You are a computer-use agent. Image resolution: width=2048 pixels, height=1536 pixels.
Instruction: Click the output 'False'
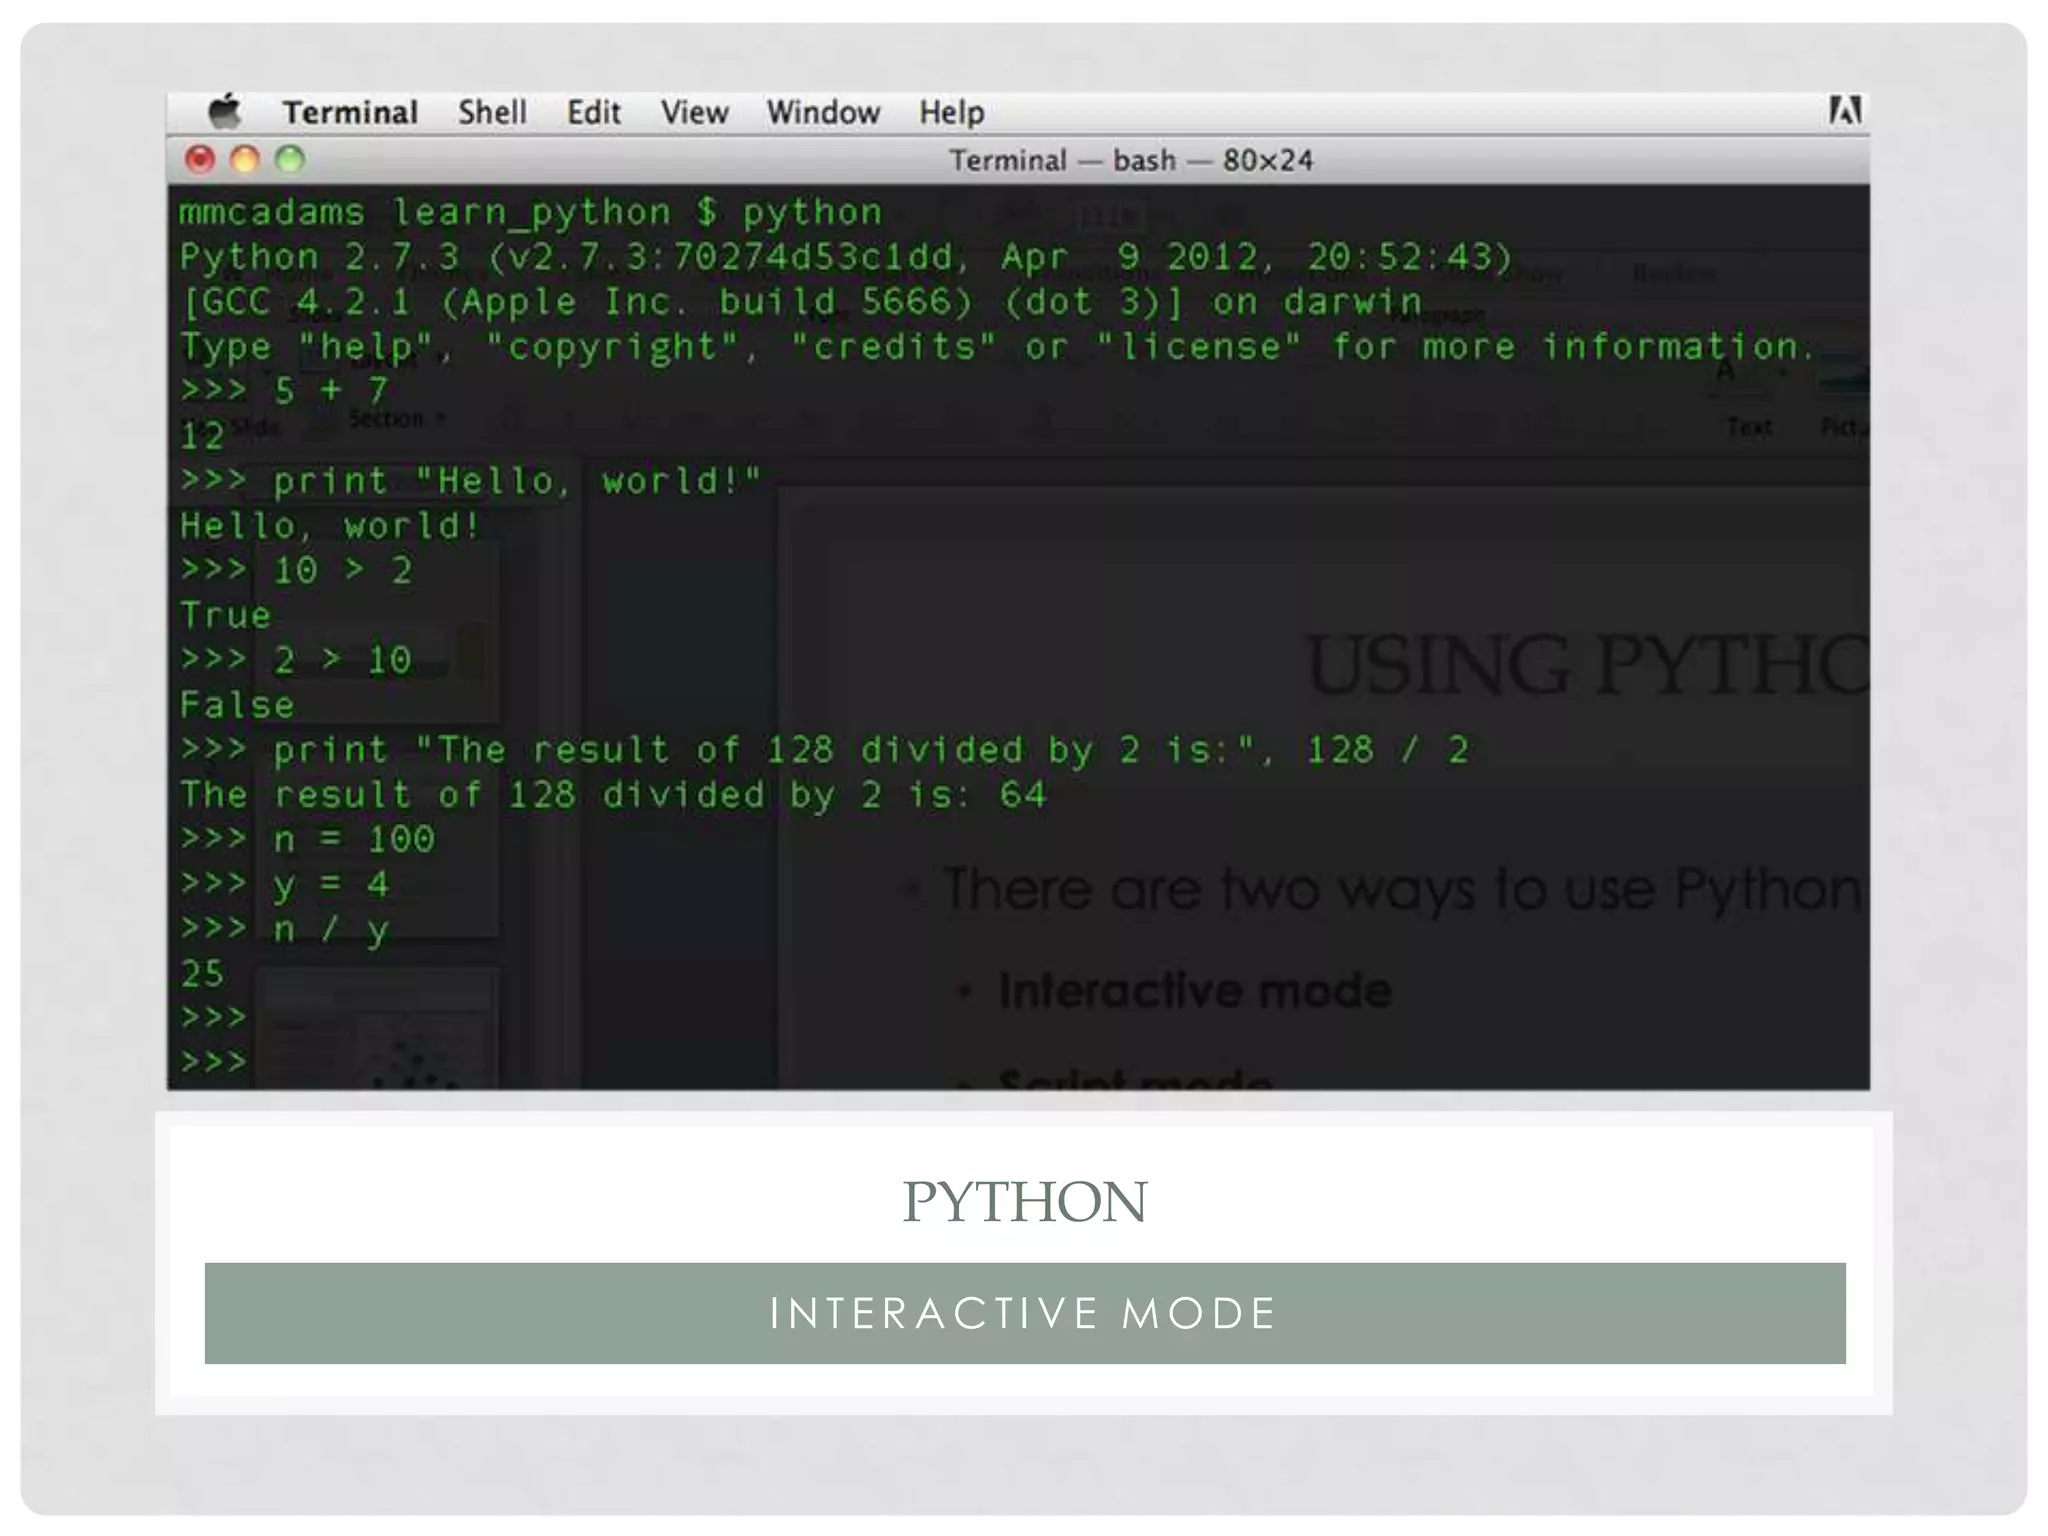(237, 705)
